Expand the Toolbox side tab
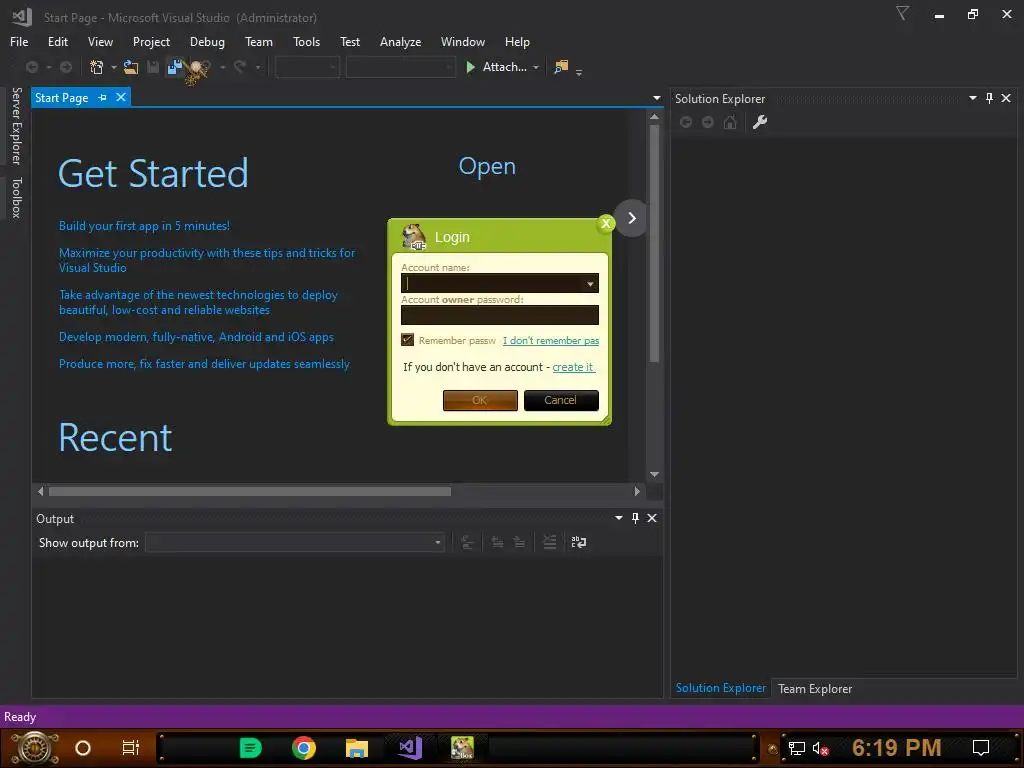The image size is (1024, 768). click(x=17, y=197)
